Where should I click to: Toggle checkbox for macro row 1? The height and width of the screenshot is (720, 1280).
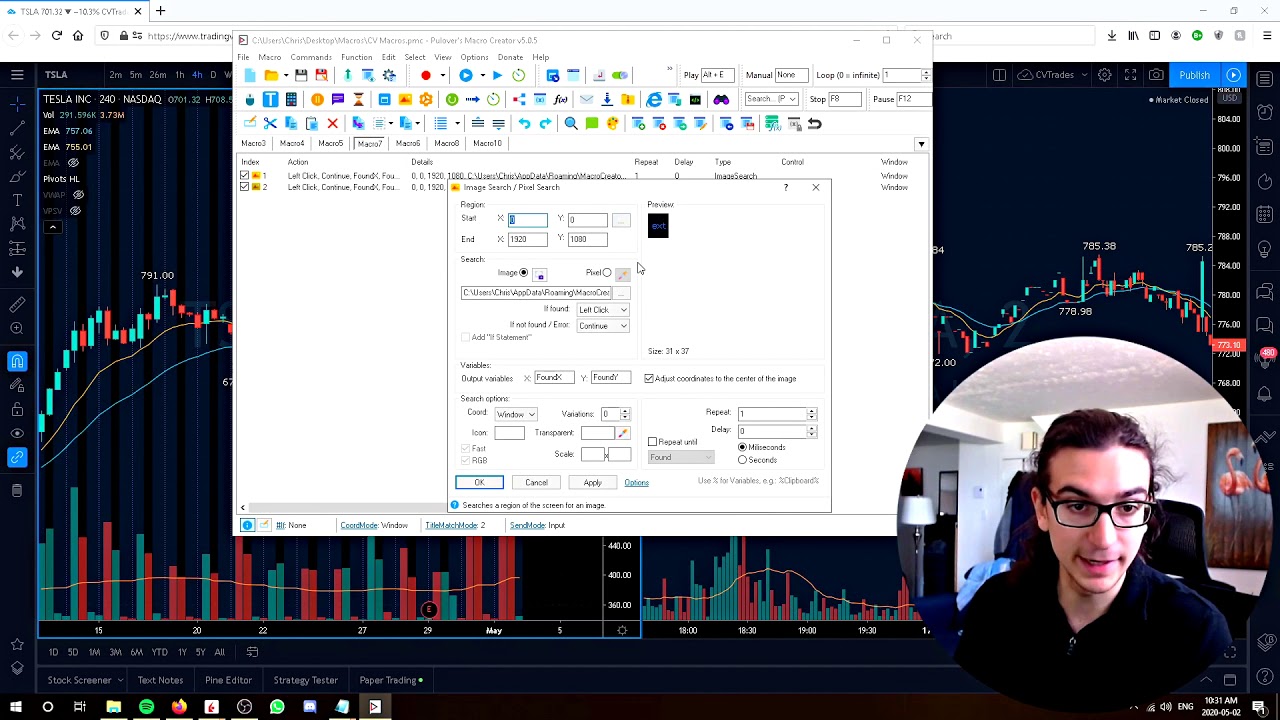pyautogui.click(x=244, y=176)
